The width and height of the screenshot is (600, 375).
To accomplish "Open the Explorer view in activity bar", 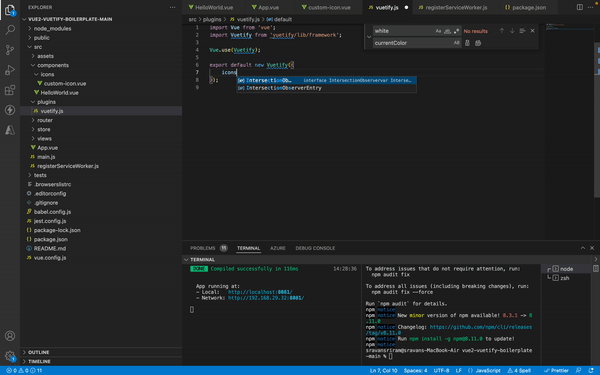I will 10,10.
